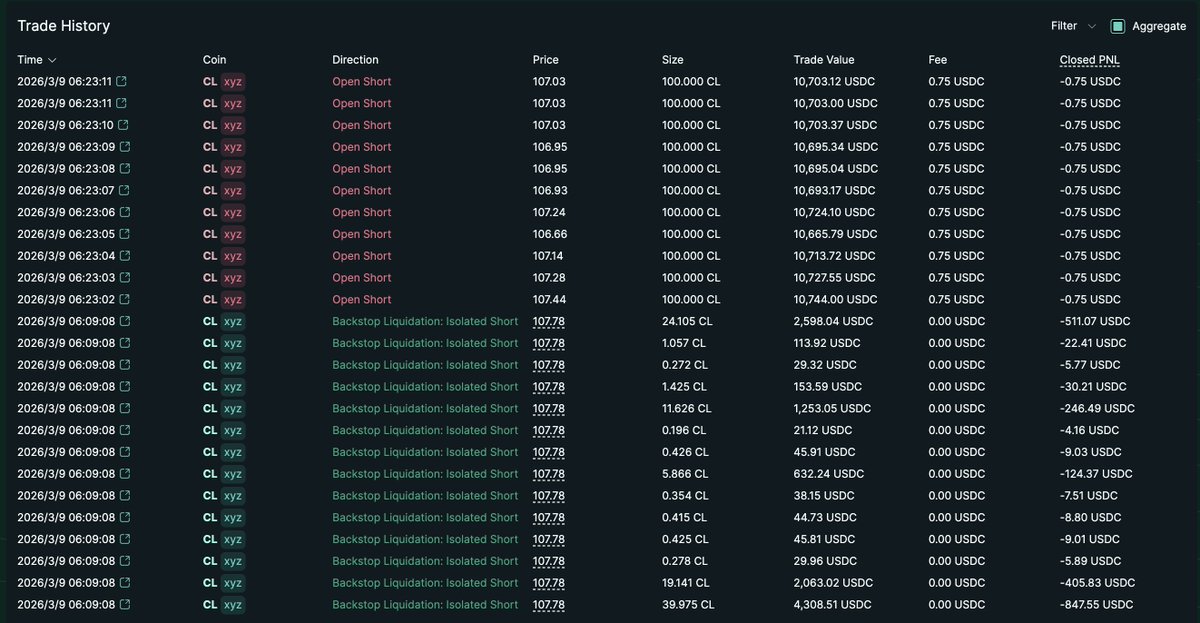
Task: Click the Coin column header
Action: click(214, 60)
